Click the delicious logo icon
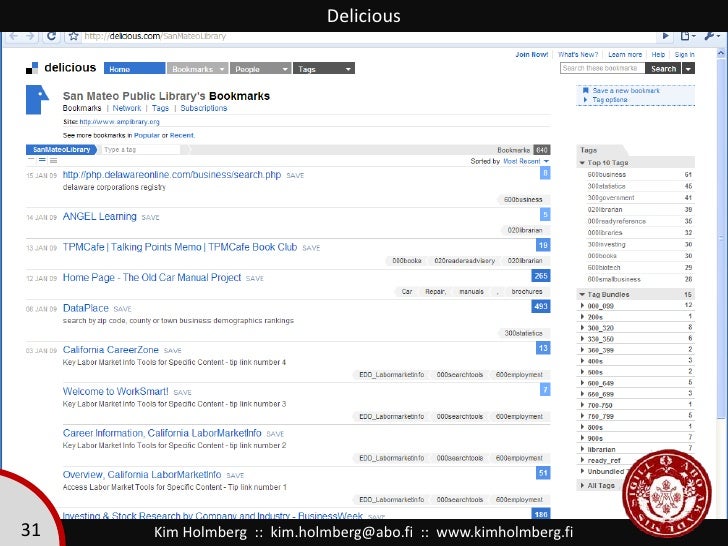 32,68
